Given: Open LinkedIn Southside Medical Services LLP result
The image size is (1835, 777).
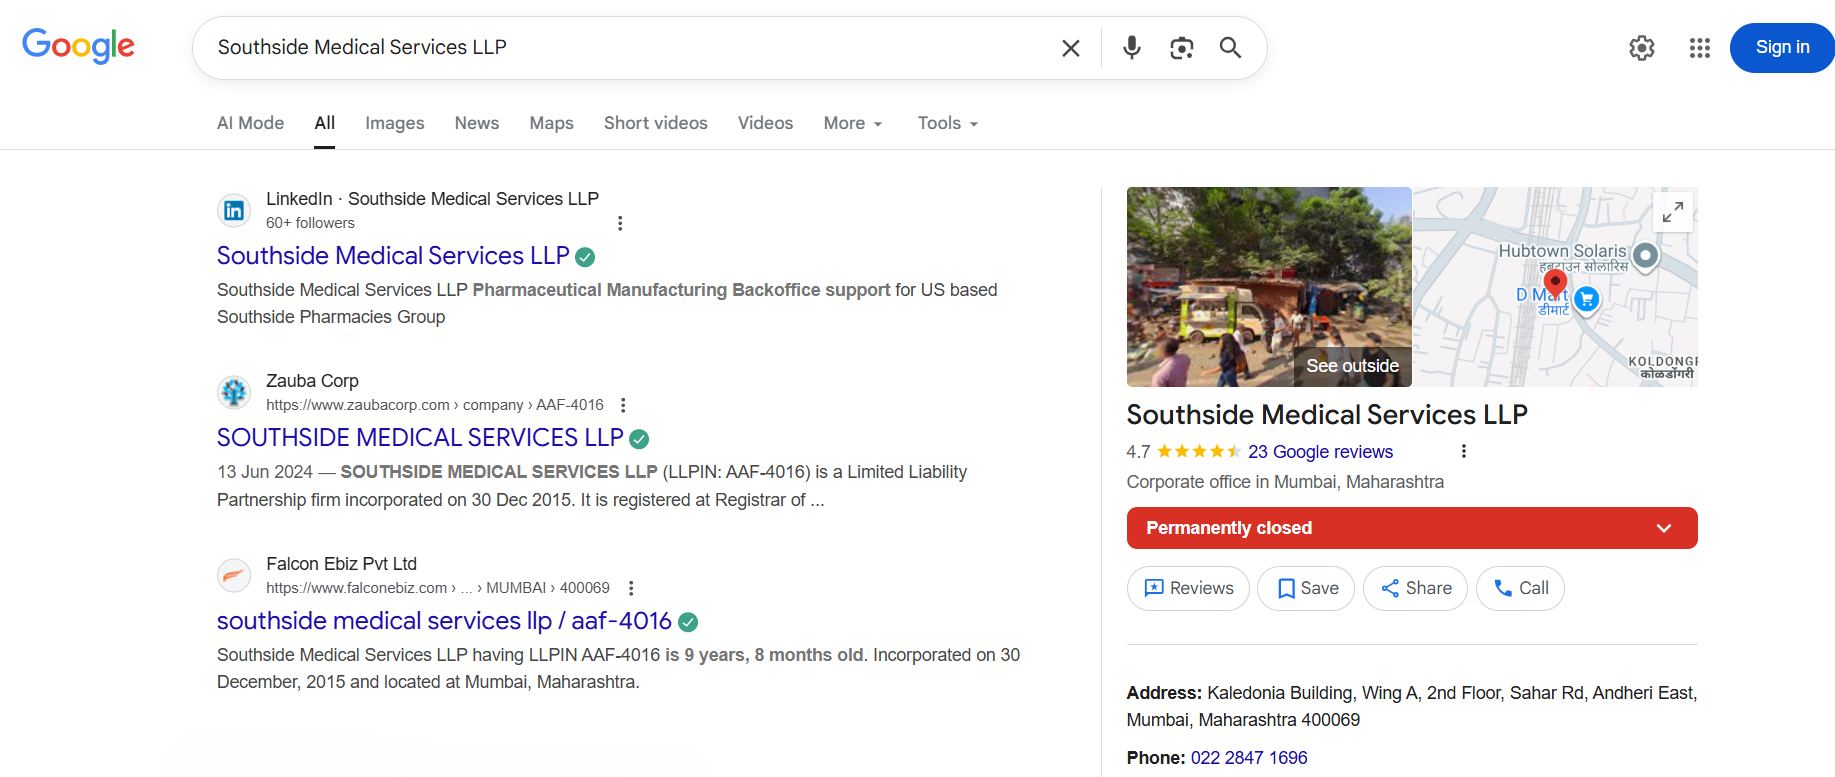Looking at the screenshot, I should pos(393,256).
